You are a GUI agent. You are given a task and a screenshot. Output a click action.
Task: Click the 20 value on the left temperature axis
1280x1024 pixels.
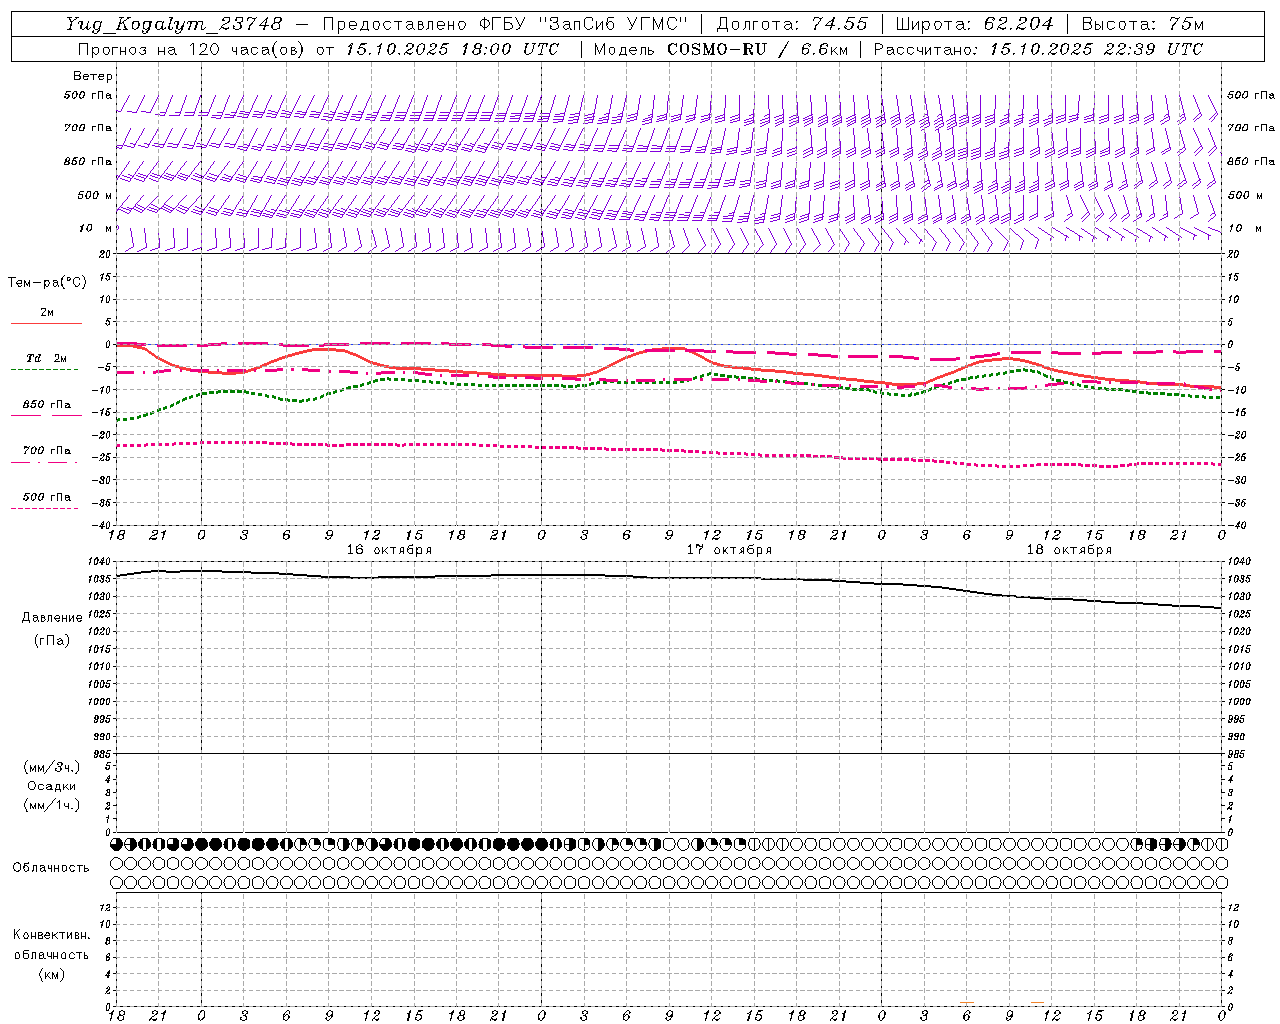point(106,254)
